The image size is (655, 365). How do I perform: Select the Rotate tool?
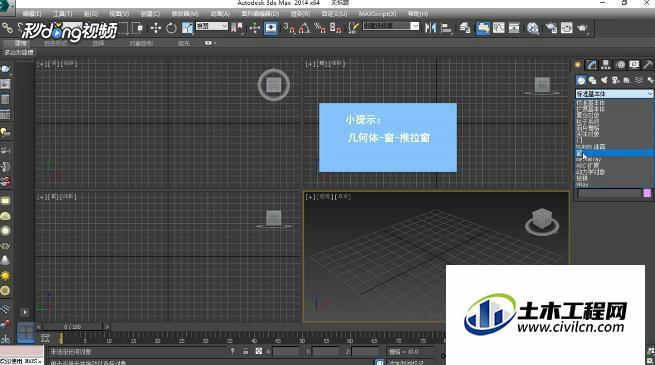click(171, 28)
